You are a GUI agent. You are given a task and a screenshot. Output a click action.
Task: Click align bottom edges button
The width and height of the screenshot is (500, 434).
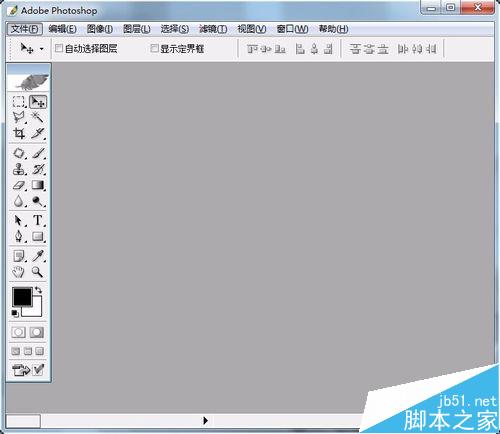tap(280, 49)
